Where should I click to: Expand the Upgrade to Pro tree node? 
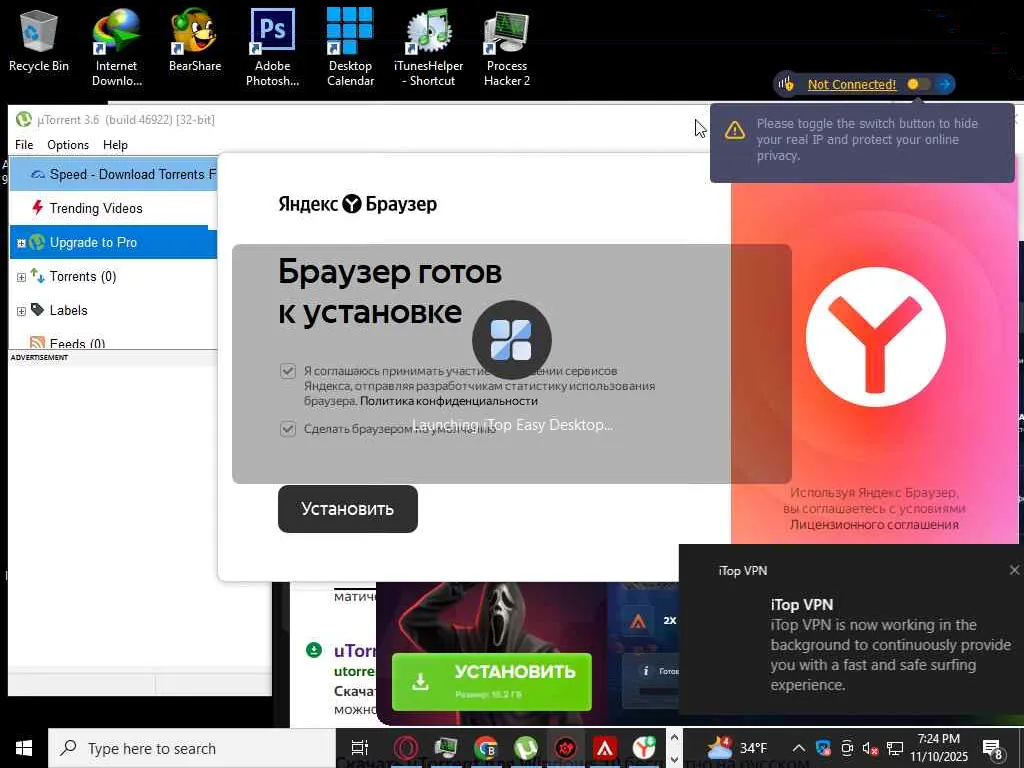tap(21, 243)
